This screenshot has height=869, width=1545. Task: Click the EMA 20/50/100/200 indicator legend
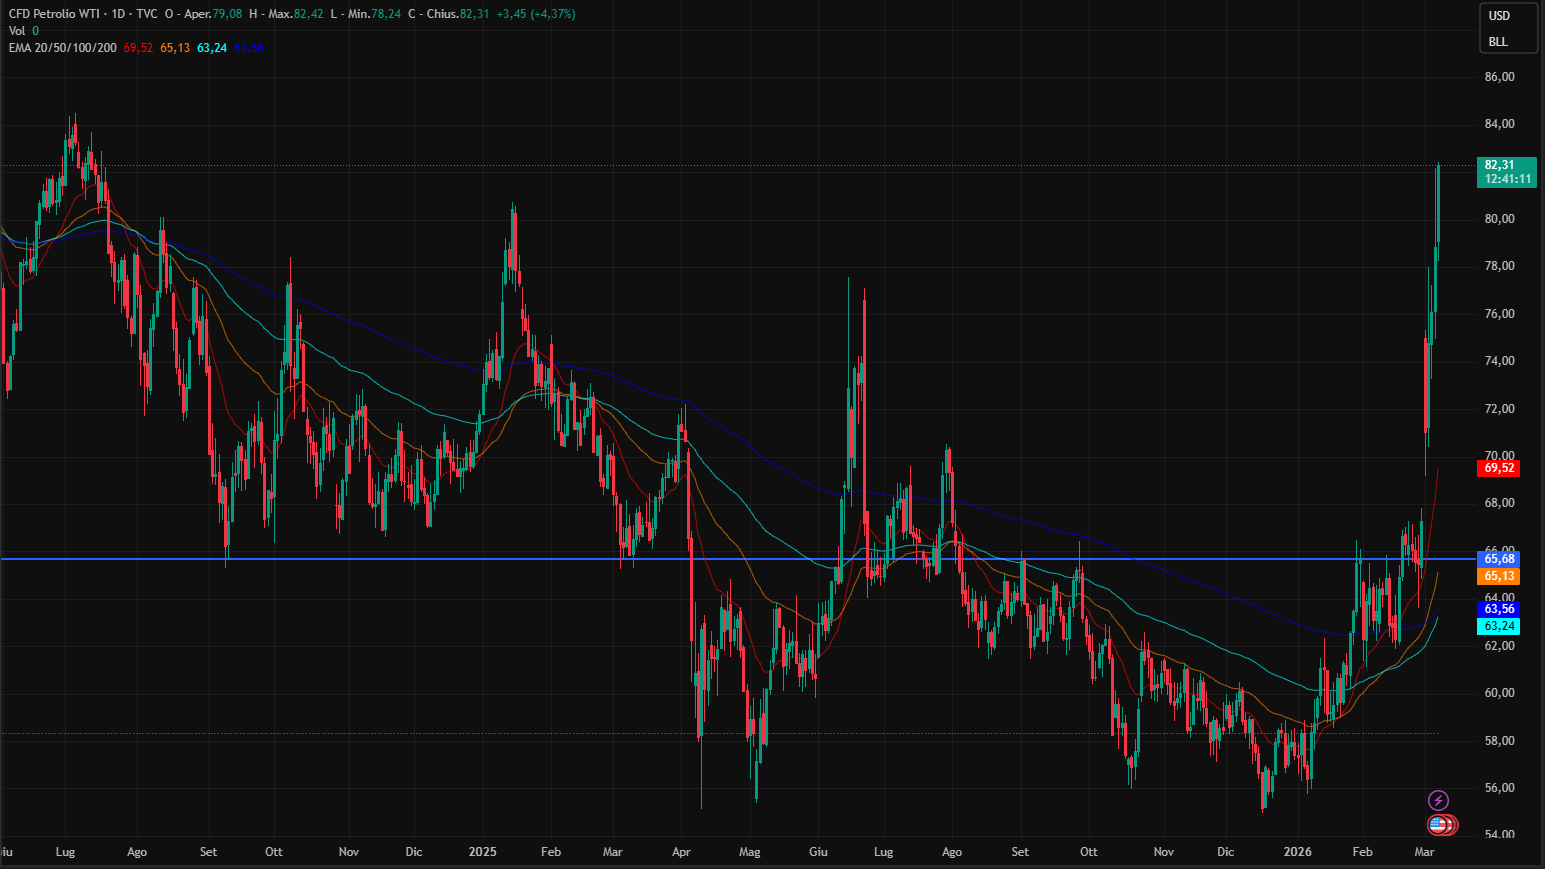point(63,48)
